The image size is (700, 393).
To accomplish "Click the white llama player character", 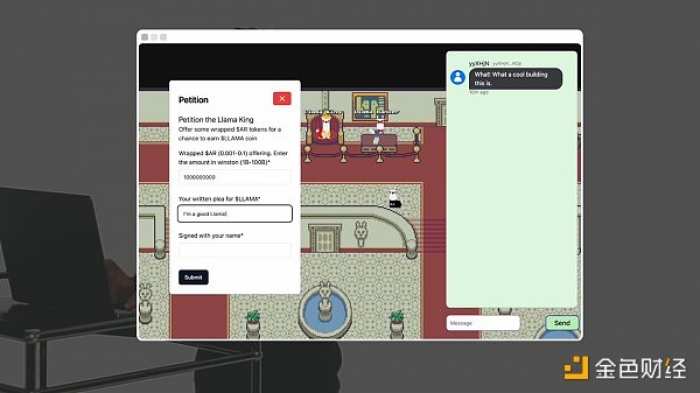I will click(x=394, y=199).
